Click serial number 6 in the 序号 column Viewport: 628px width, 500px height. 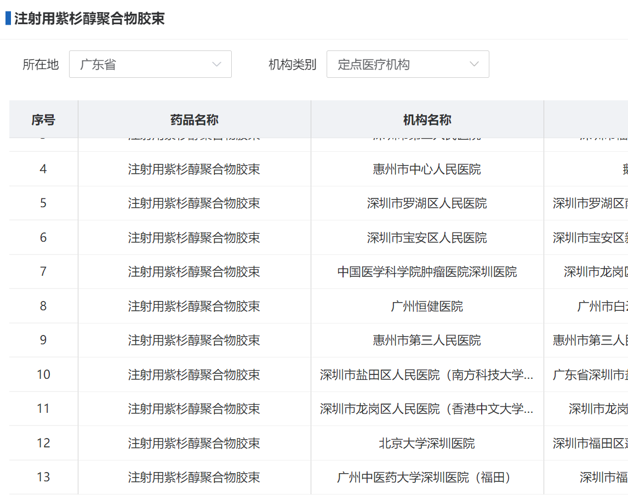coord(43,238)
